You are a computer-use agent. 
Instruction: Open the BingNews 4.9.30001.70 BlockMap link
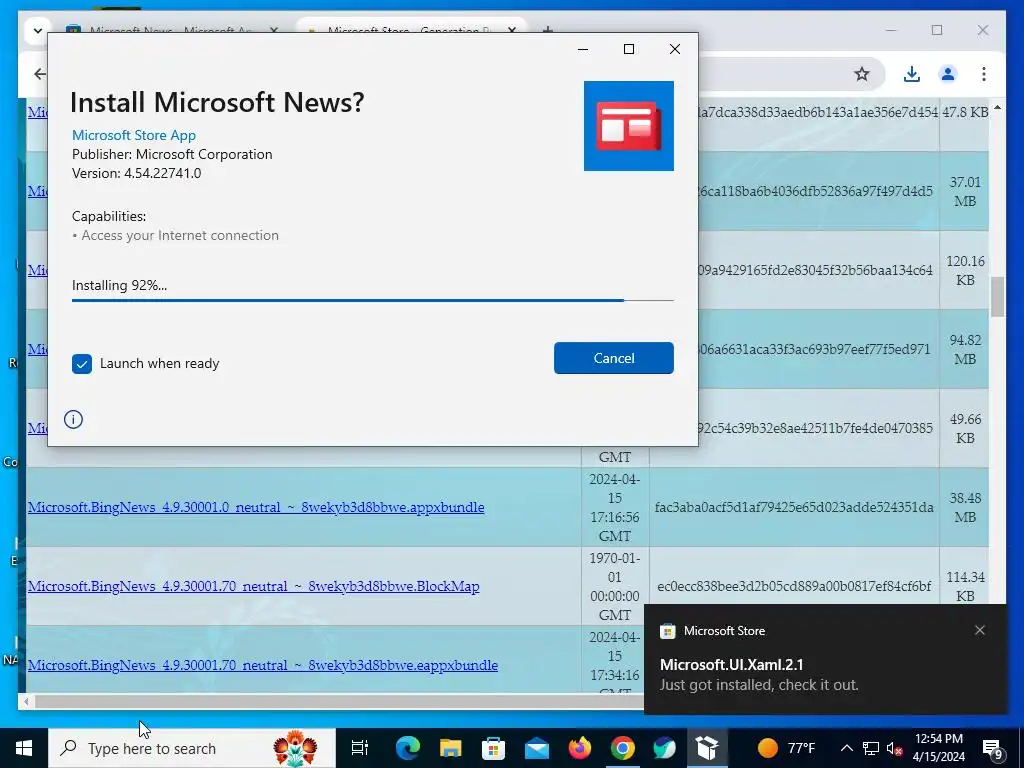point(253,586)
